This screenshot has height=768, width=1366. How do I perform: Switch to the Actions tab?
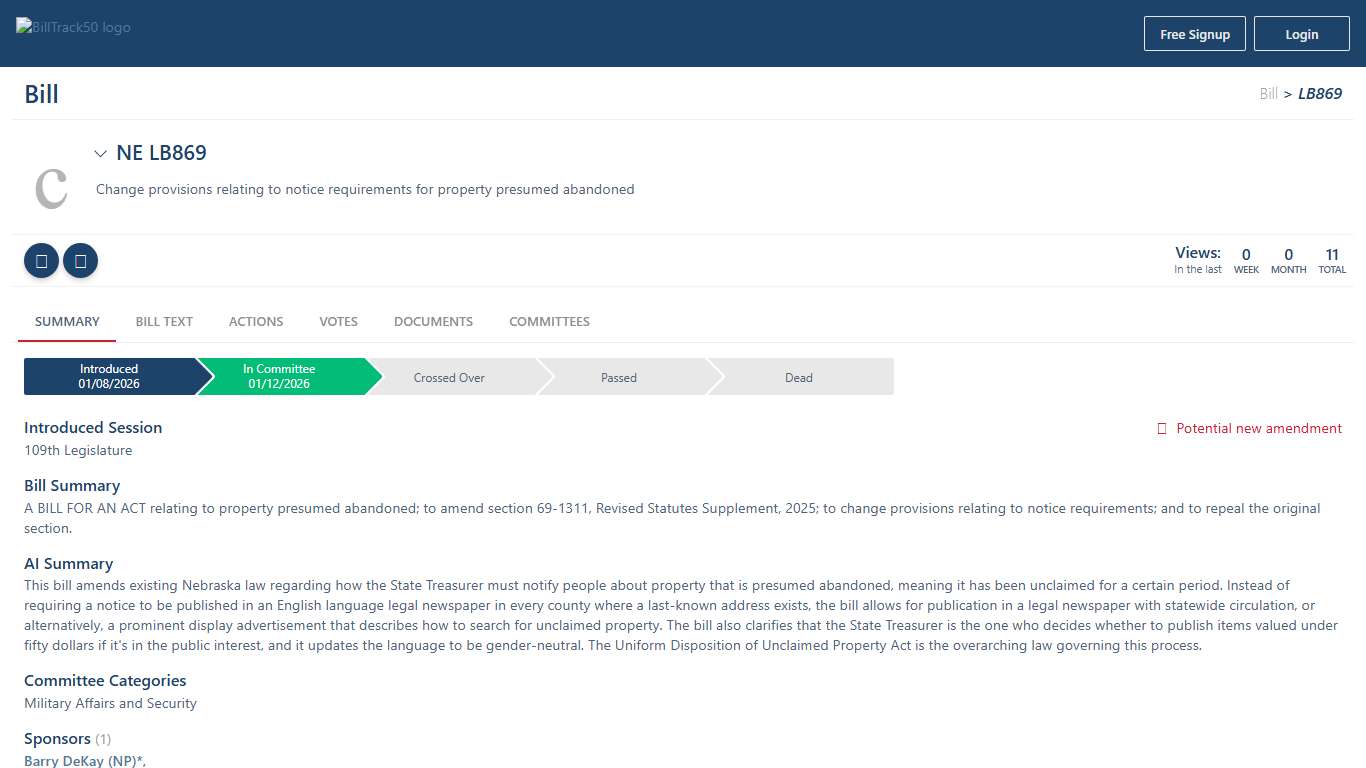256,322
